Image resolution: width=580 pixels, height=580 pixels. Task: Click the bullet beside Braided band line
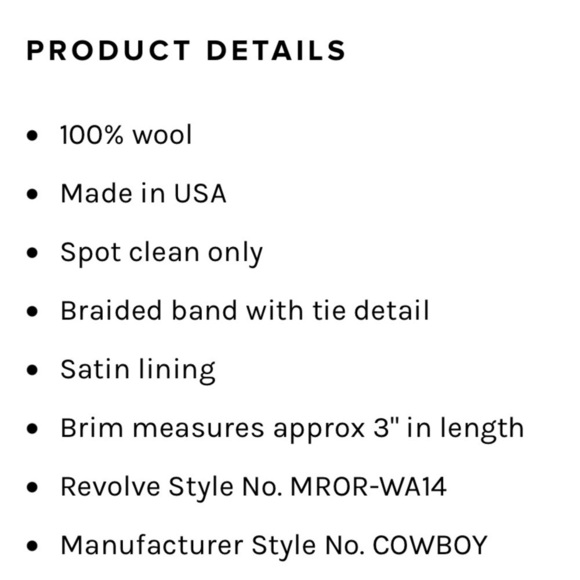click(33, 311)
